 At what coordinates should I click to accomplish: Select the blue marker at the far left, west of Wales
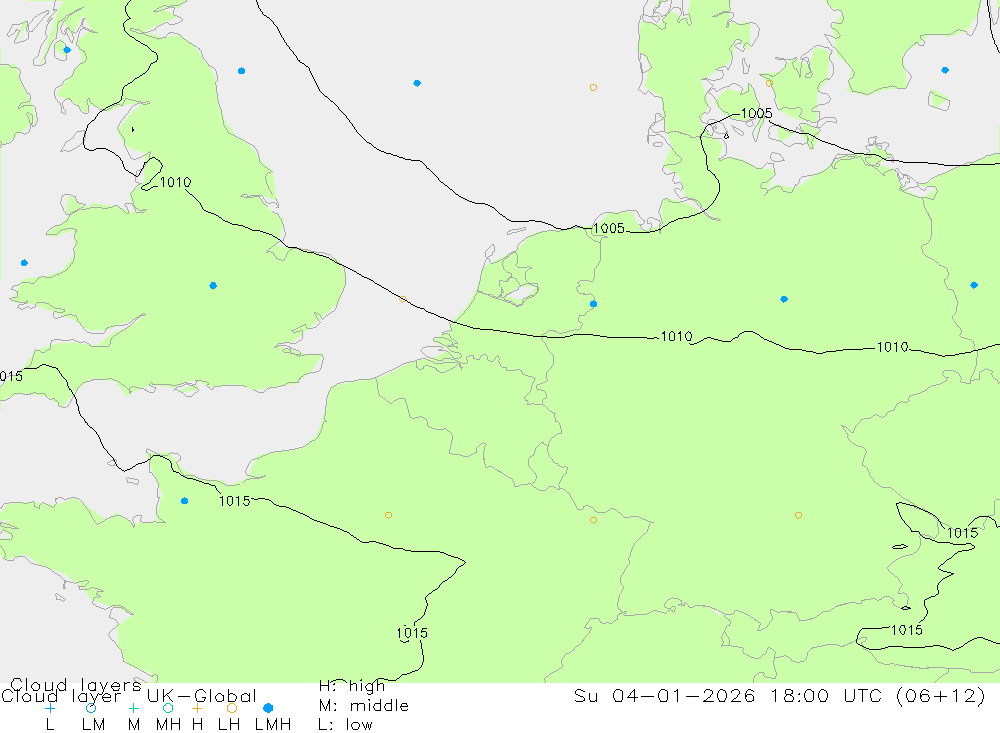click(x=24, y=263)
